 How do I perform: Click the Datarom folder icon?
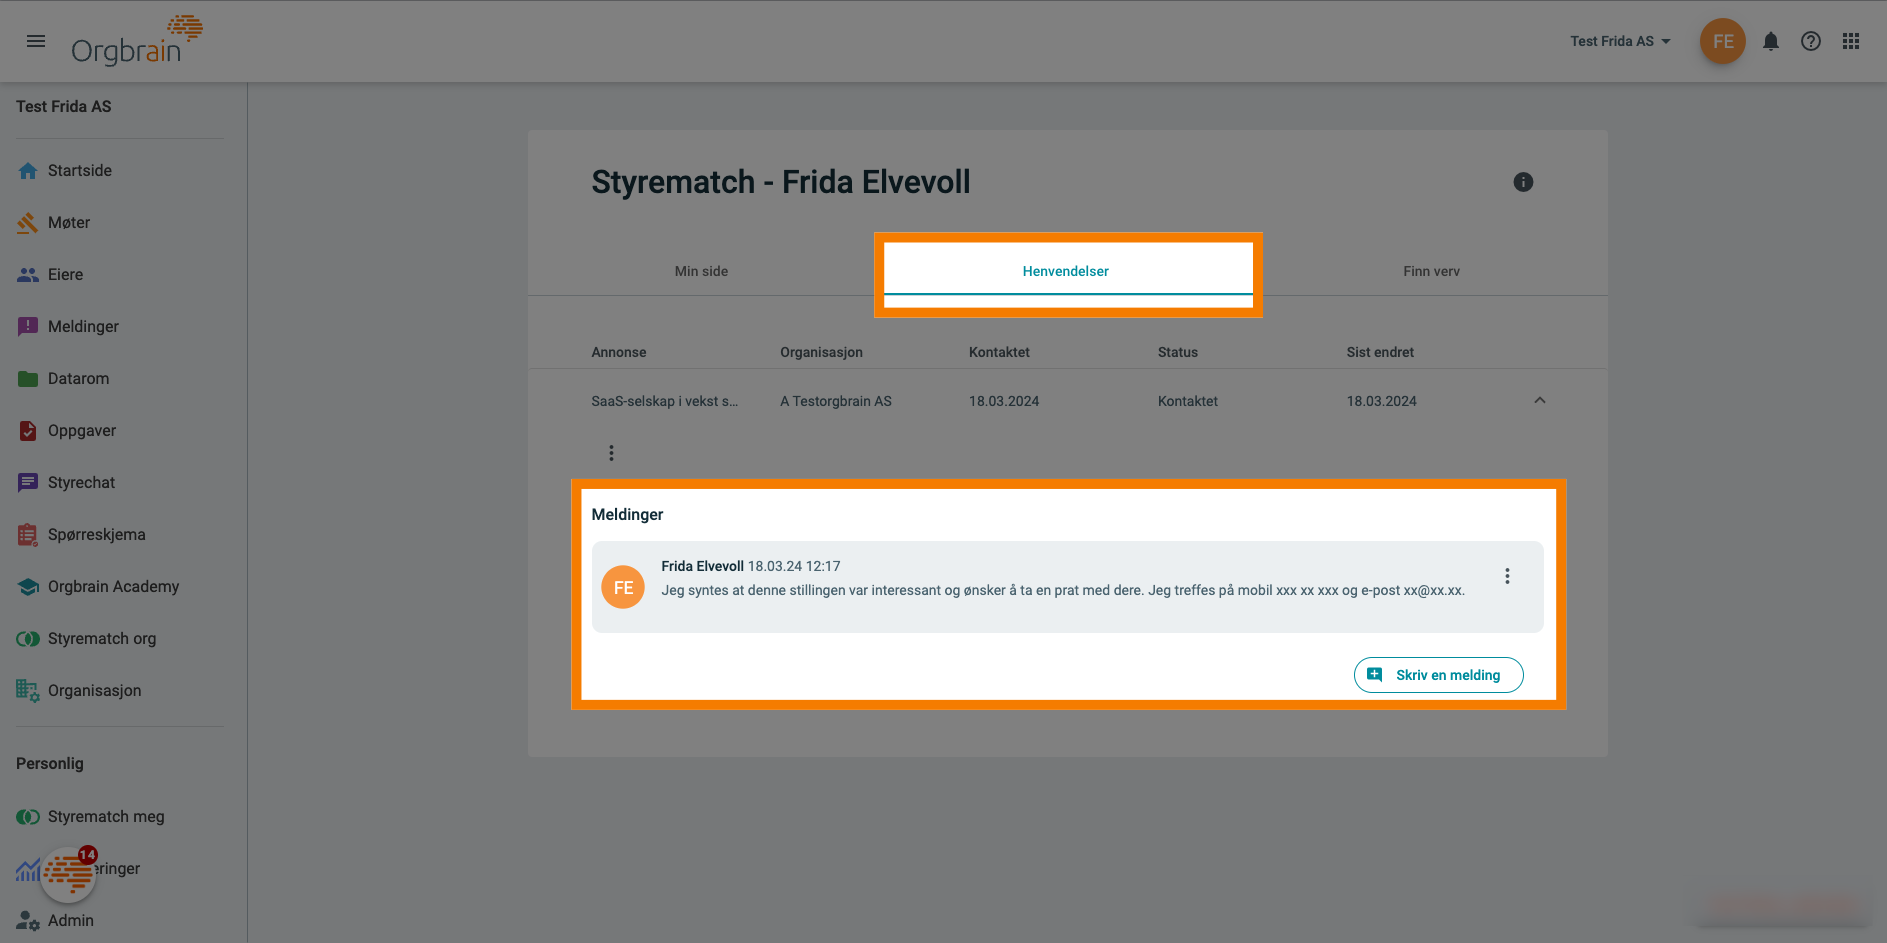click(x=28, y=378)
